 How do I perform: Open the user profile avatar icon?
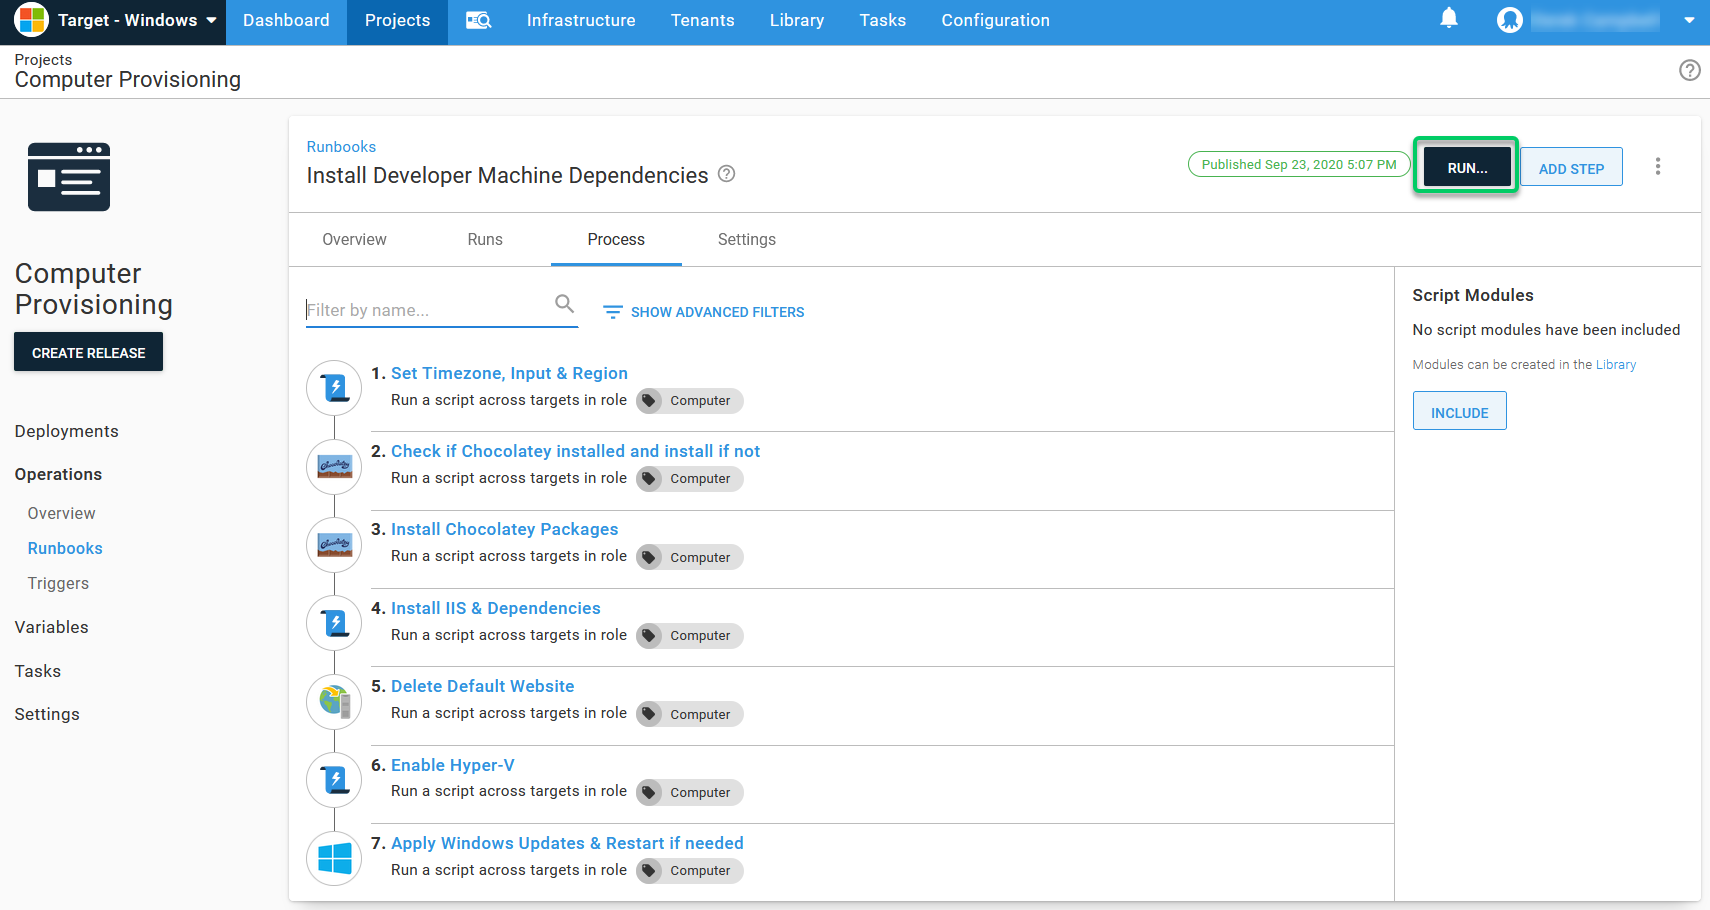click(1509, 20)
